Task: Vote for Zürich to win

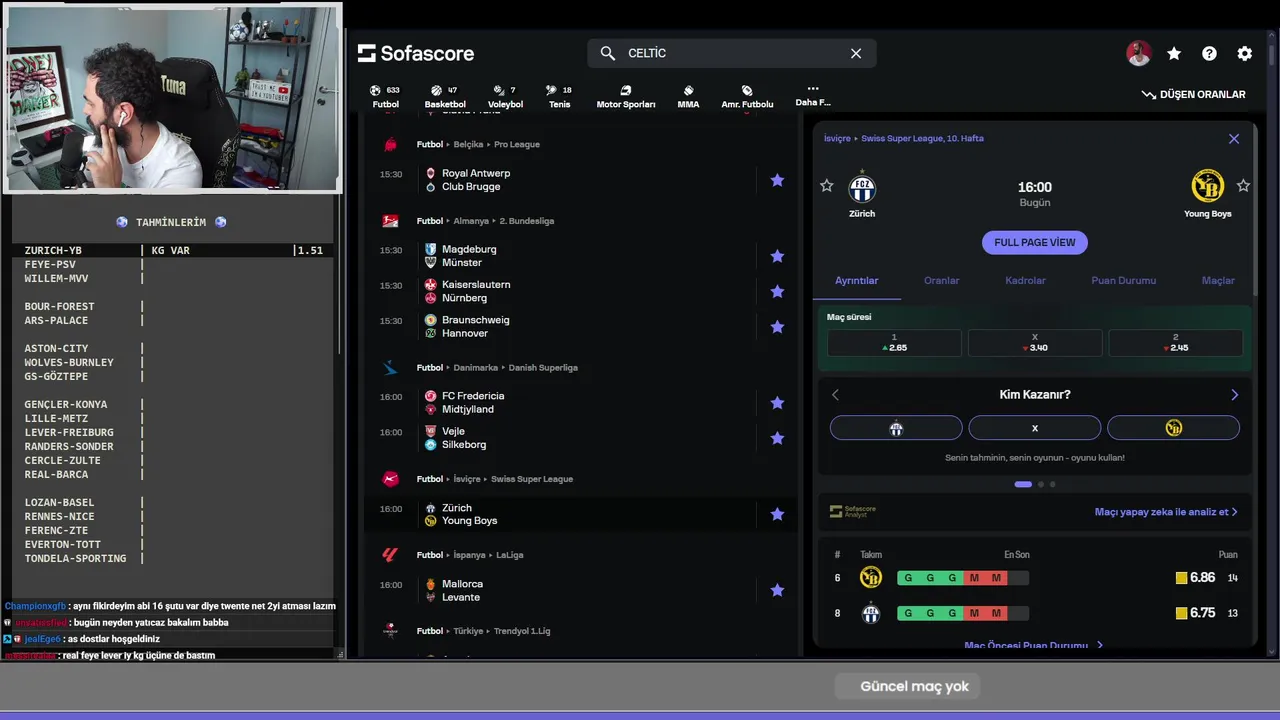Action: (896, 428)
